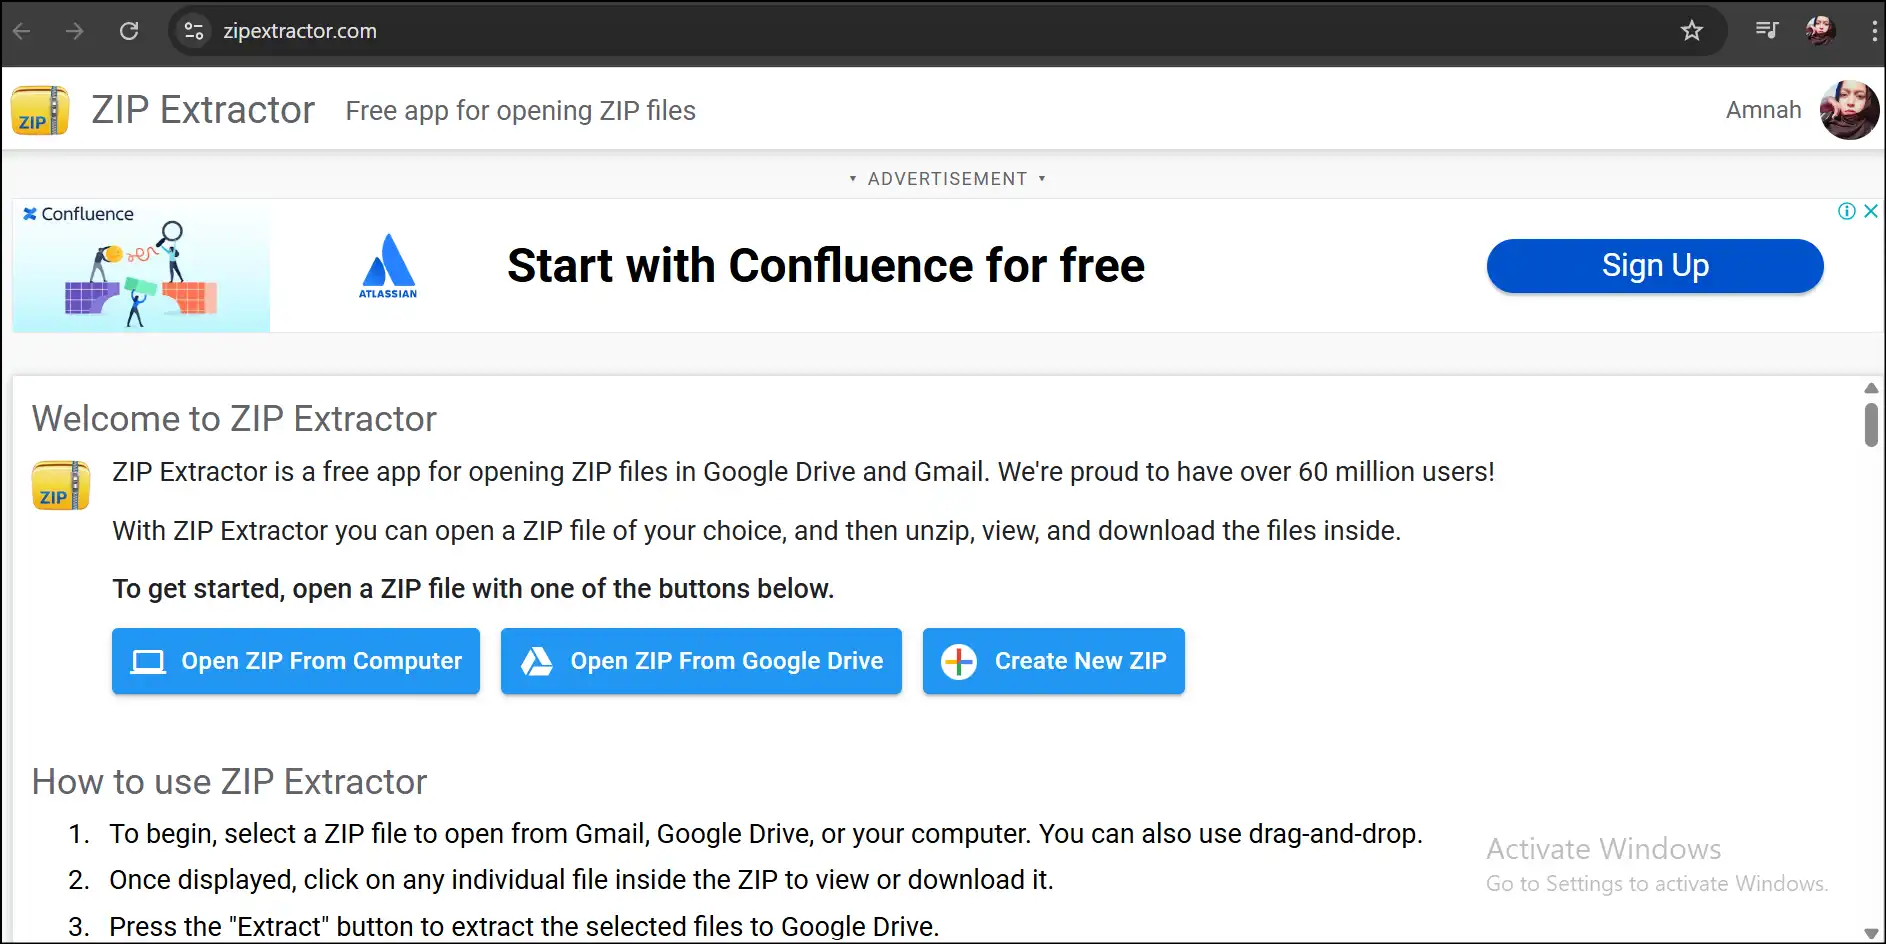Click Open ZIP From Computer button
1886x944 pixels.
(296, 661)
